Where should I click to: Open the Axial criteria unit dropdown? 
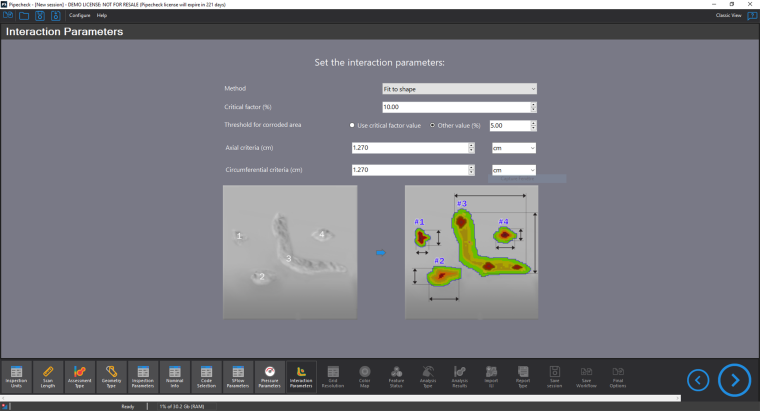pyautogui.click(x=514, y=148)
